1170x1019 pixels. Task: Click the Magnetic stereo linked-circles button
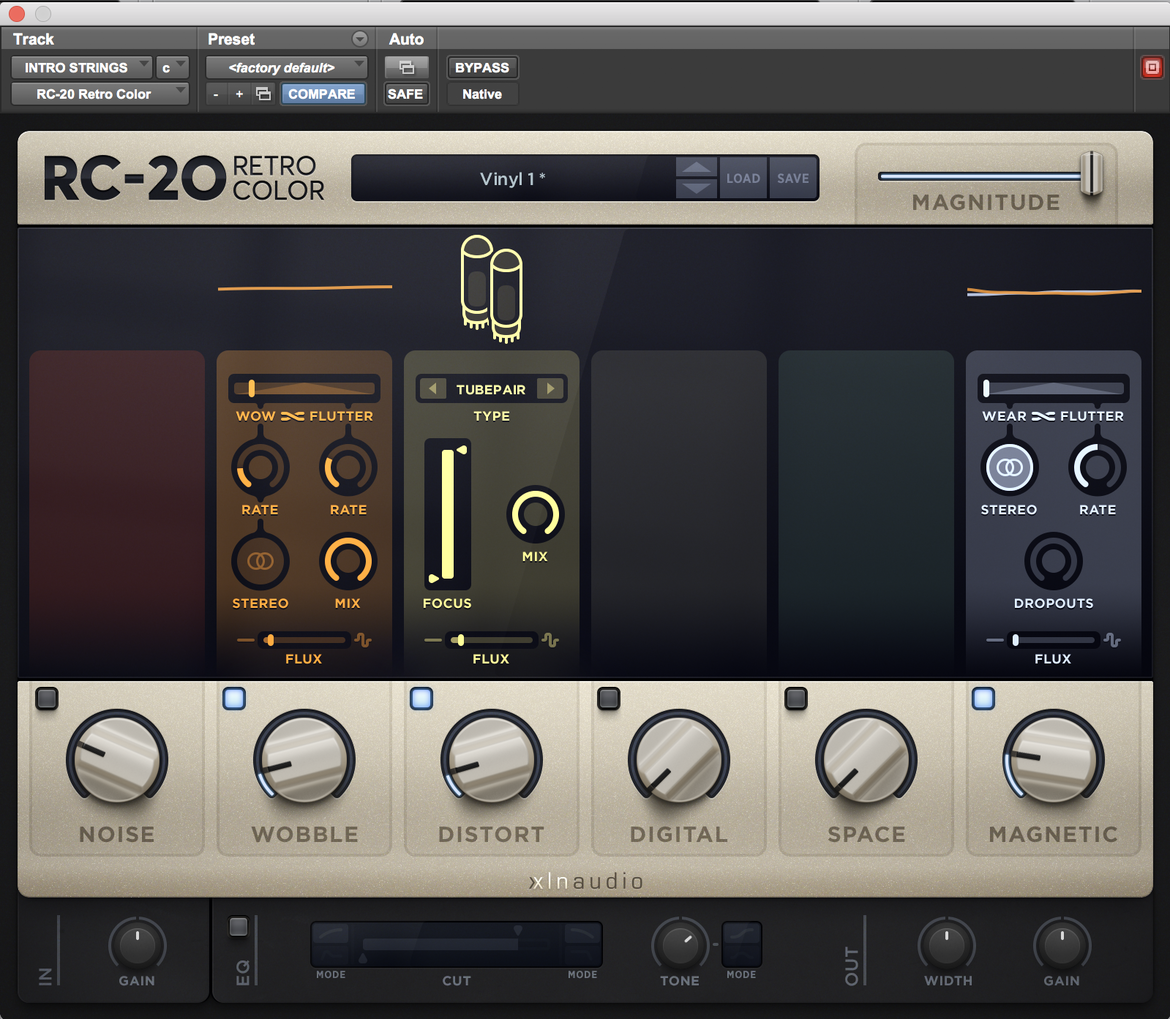coord(1009,468)
